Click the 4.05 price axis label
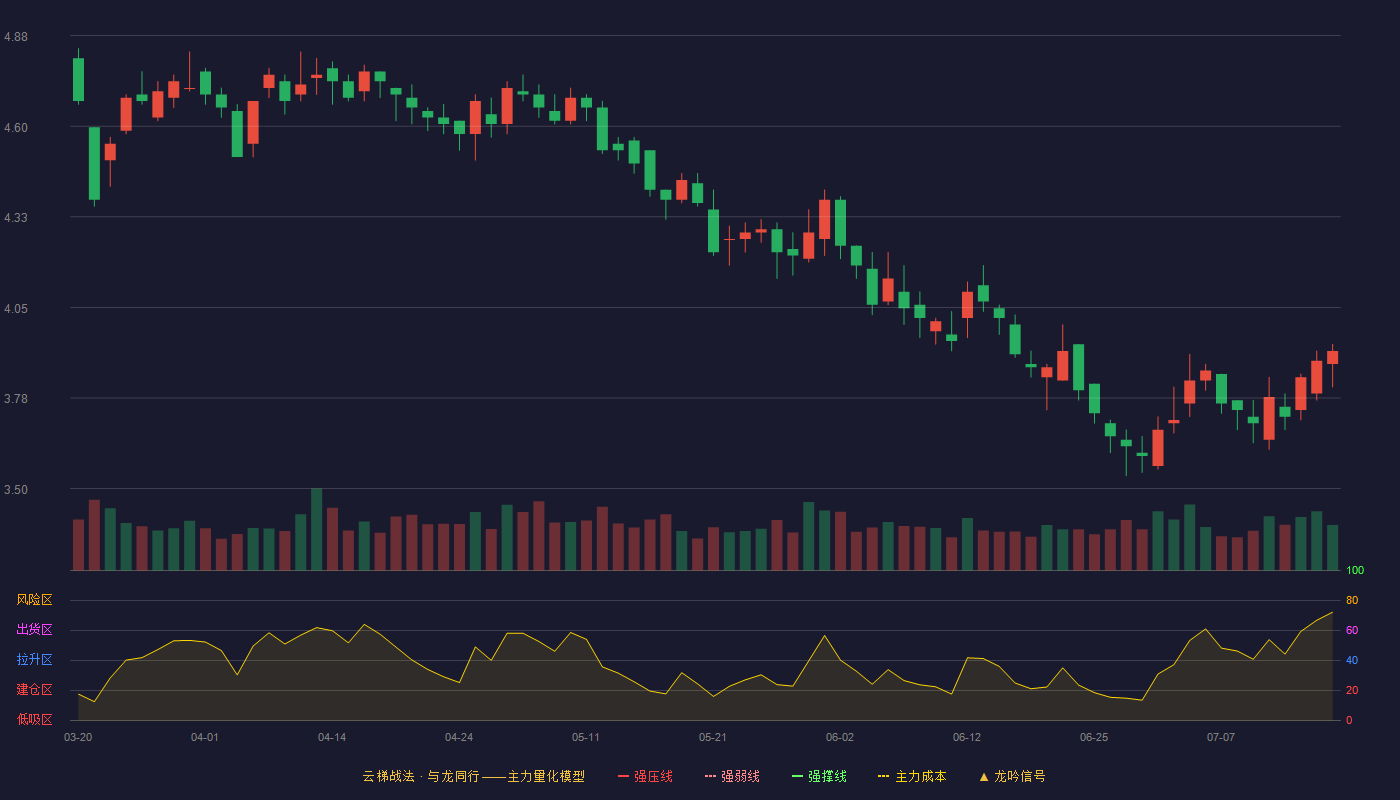The width and height of the screenshot is (1400, 800). [x=16, y=309]
